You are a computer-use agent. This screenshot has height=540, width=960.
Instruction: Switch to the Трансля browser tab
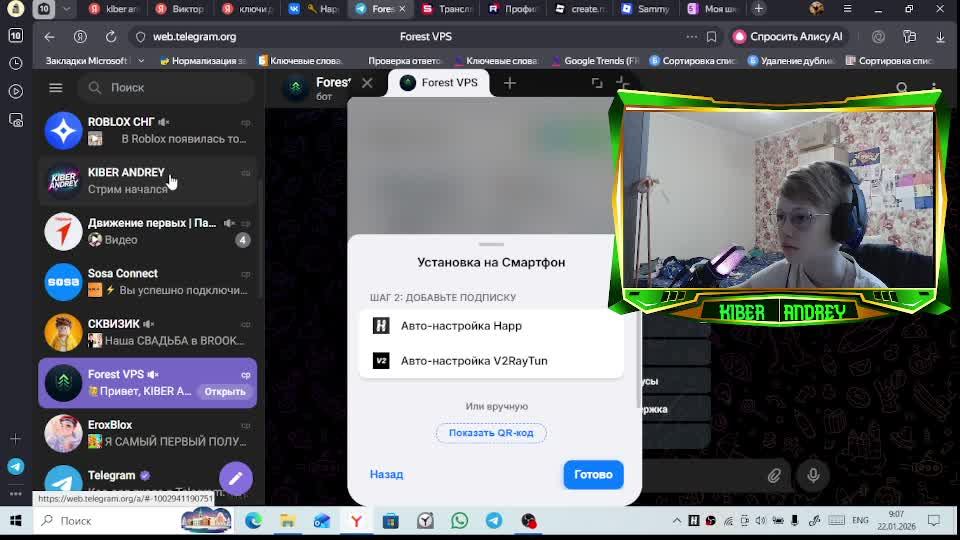pos(448,9)
